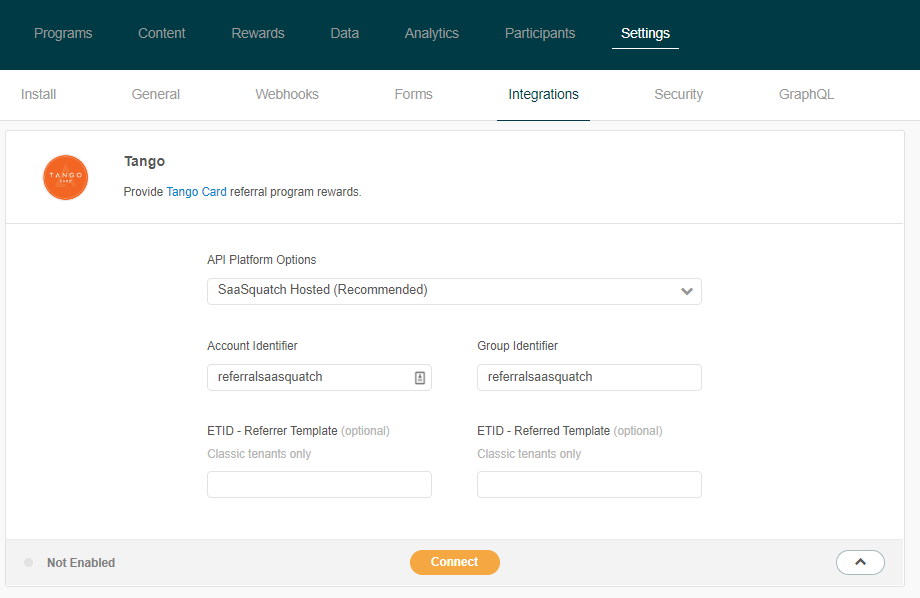The width and height of the screenshot is (920, 598).
Task: Open the Participants section
Action: point(540,33)
